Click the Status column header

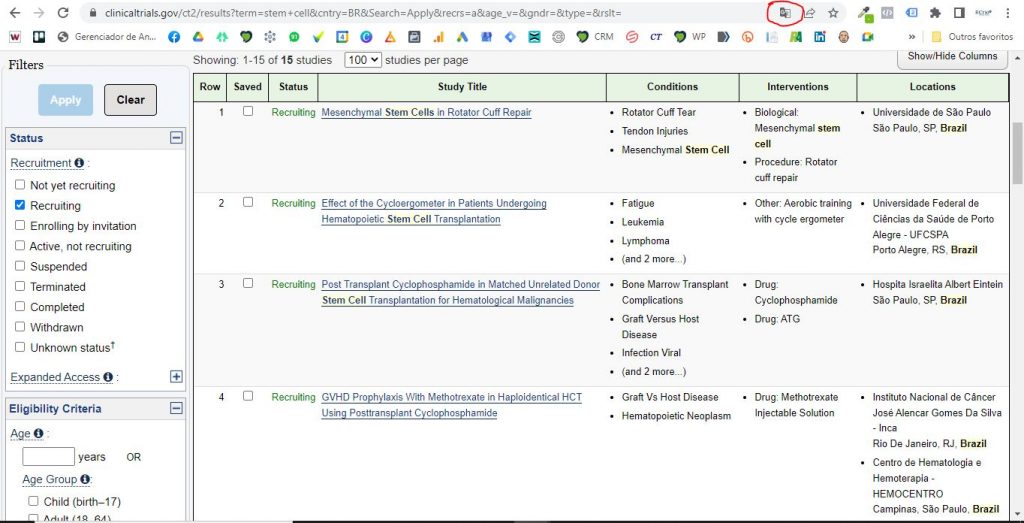[x=293, y=87]
